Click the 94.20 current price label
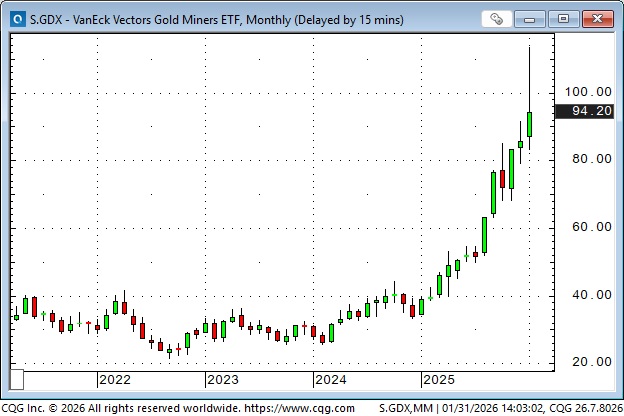Screen dimensions: 624x416 (590, 112)
